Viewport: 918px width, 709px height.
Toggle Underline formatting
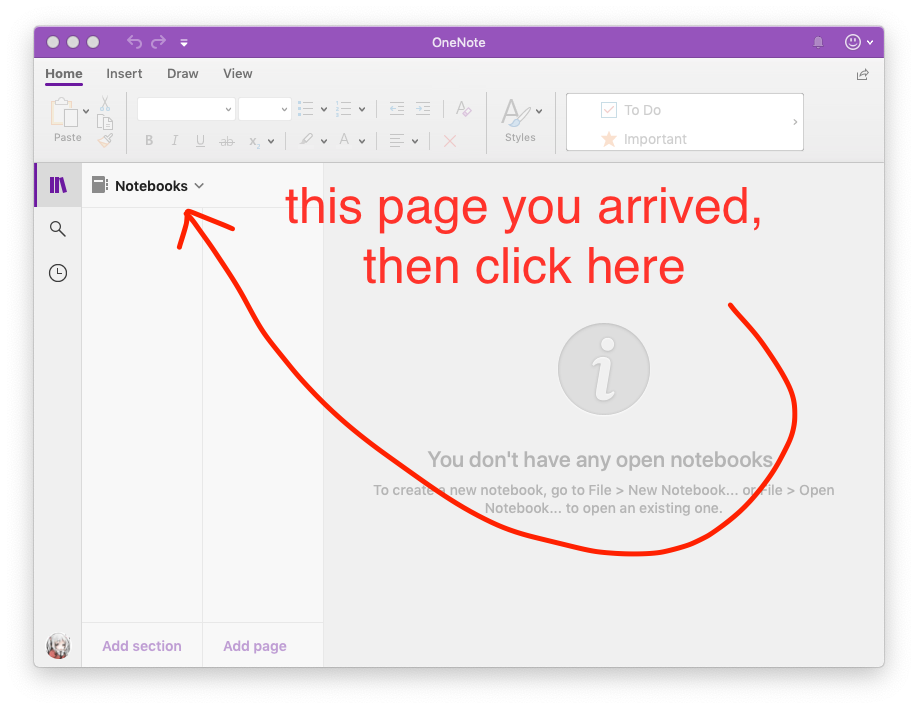coord(200,141)
